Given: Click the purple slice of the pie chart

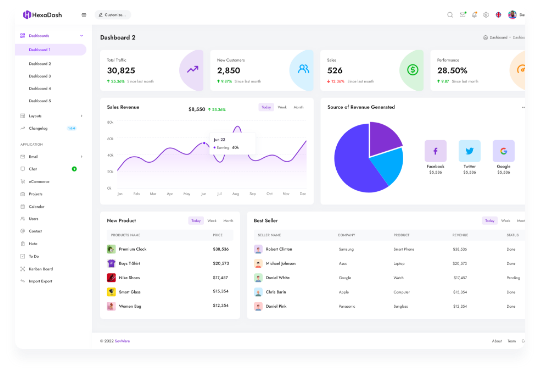Looking at the screenshot, I should (385, 138).
